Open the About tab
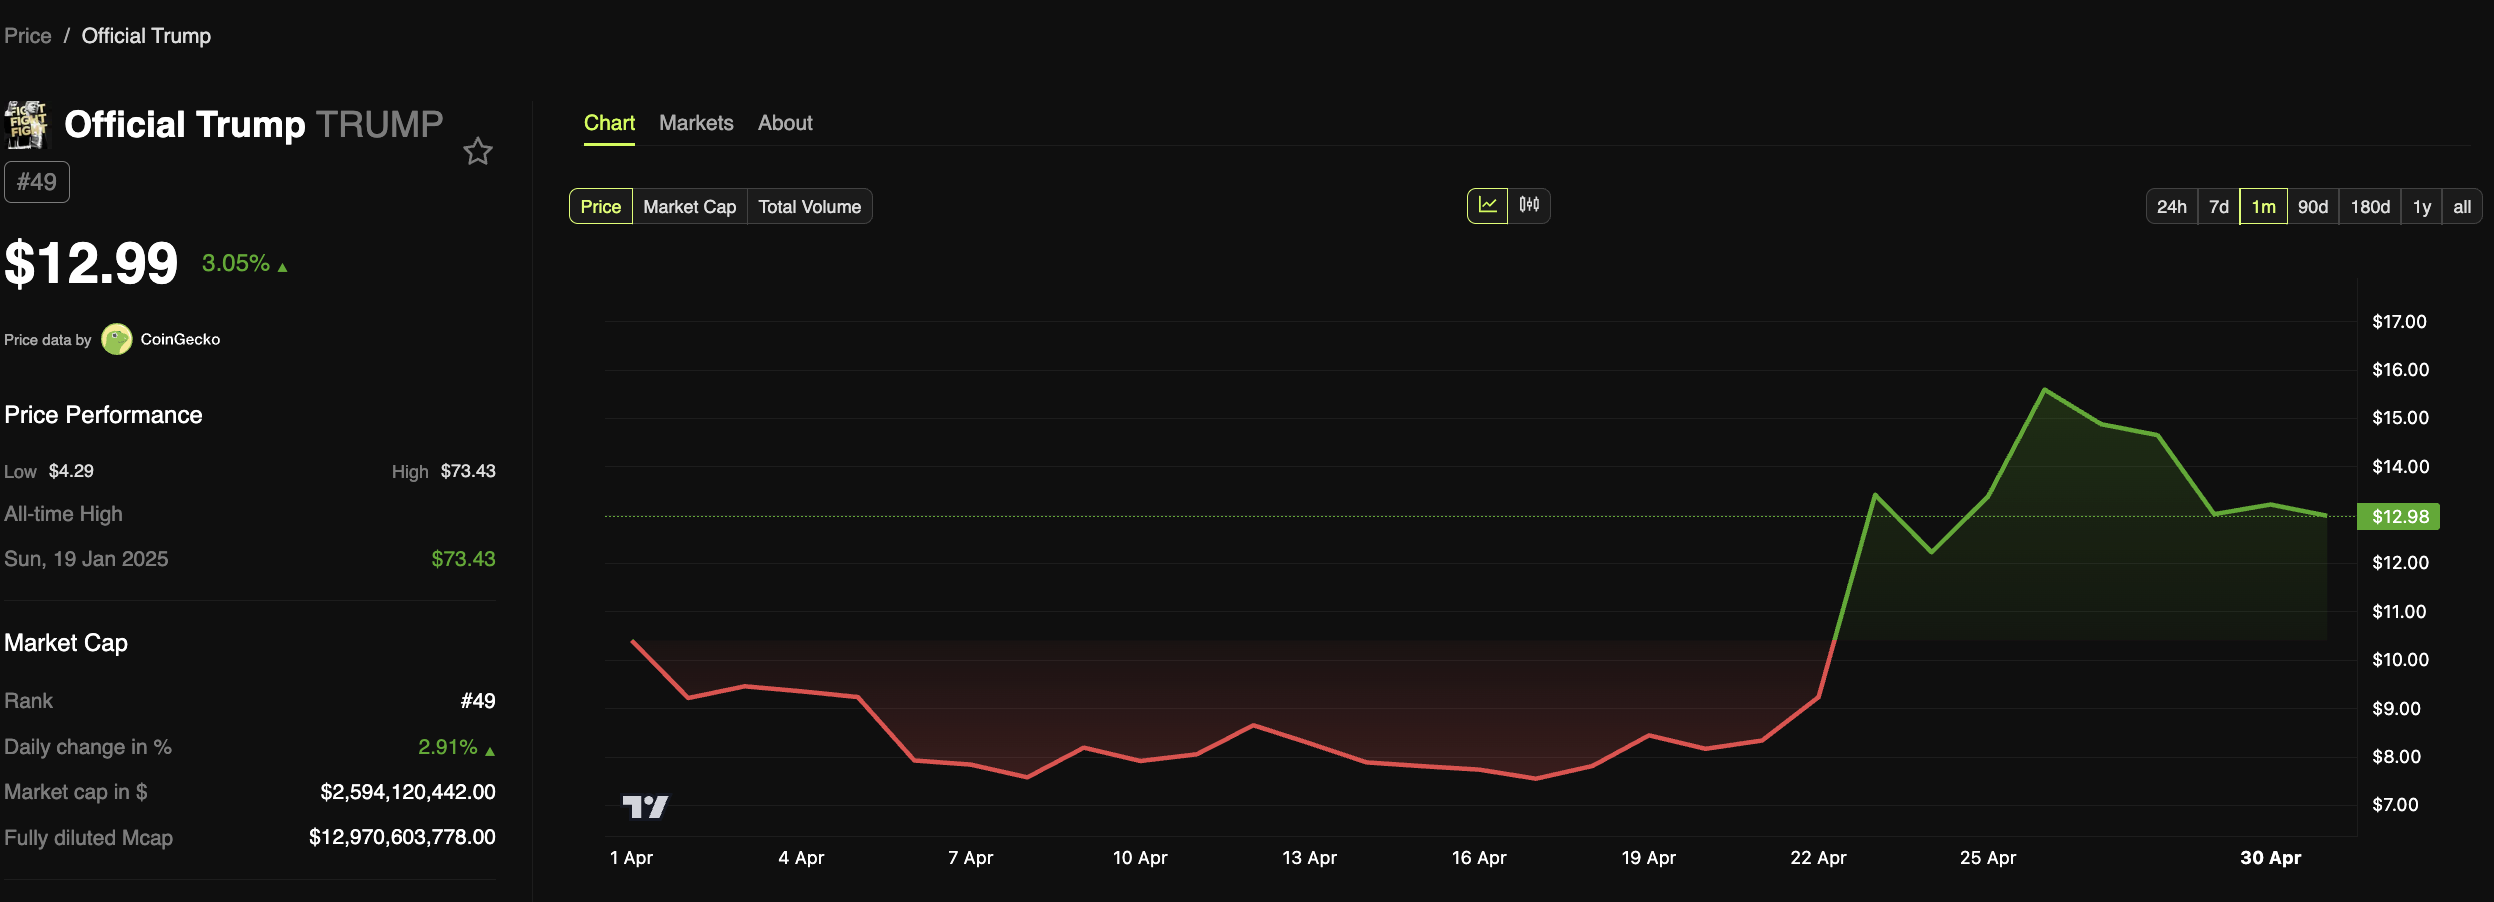The width and height of the screenshot is (2494, 902). click(x=785, y=123)
